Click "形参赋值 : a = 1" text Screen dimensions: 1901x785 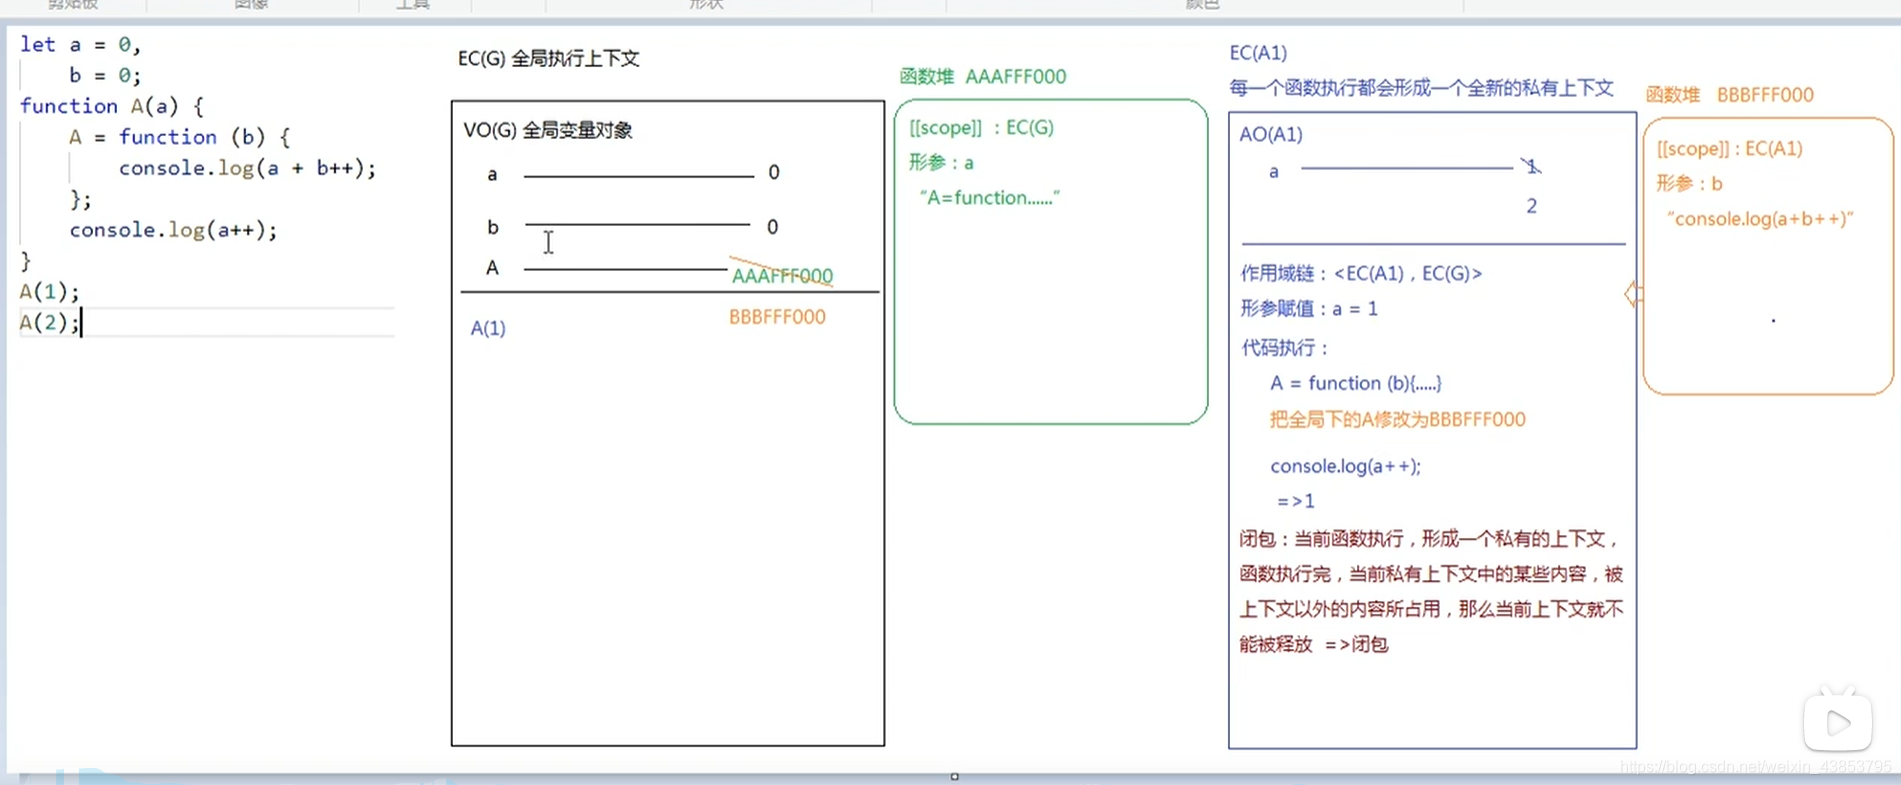click(1309, 309)
